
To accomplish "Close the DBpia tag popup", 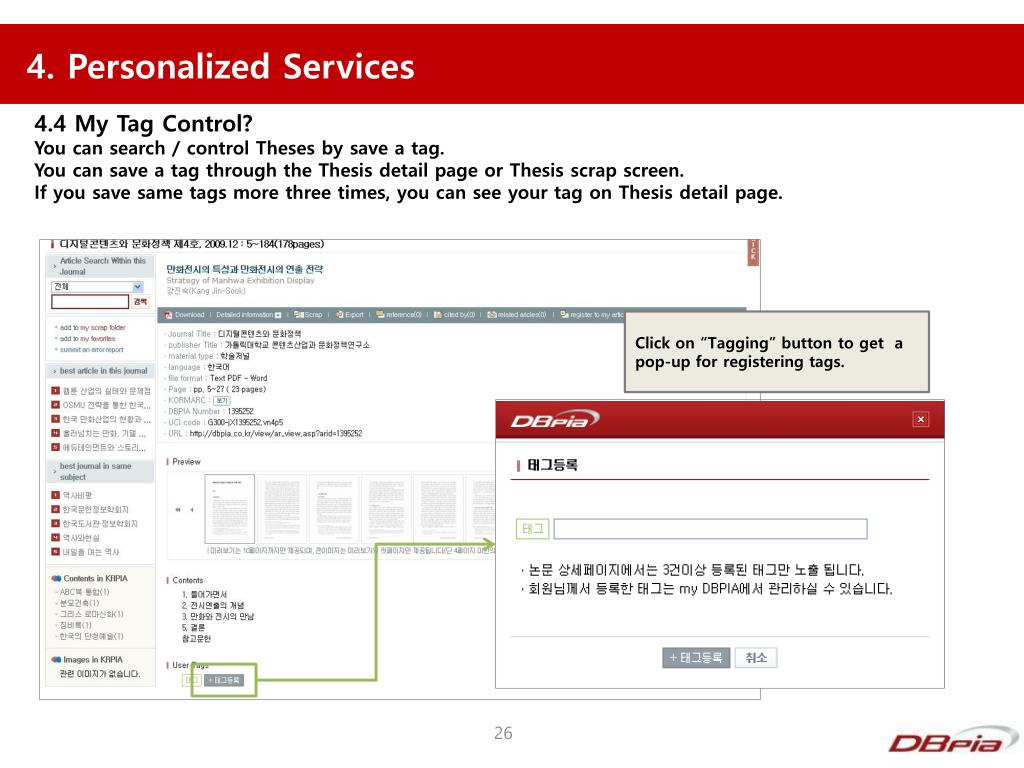I will tap(920, 419).
